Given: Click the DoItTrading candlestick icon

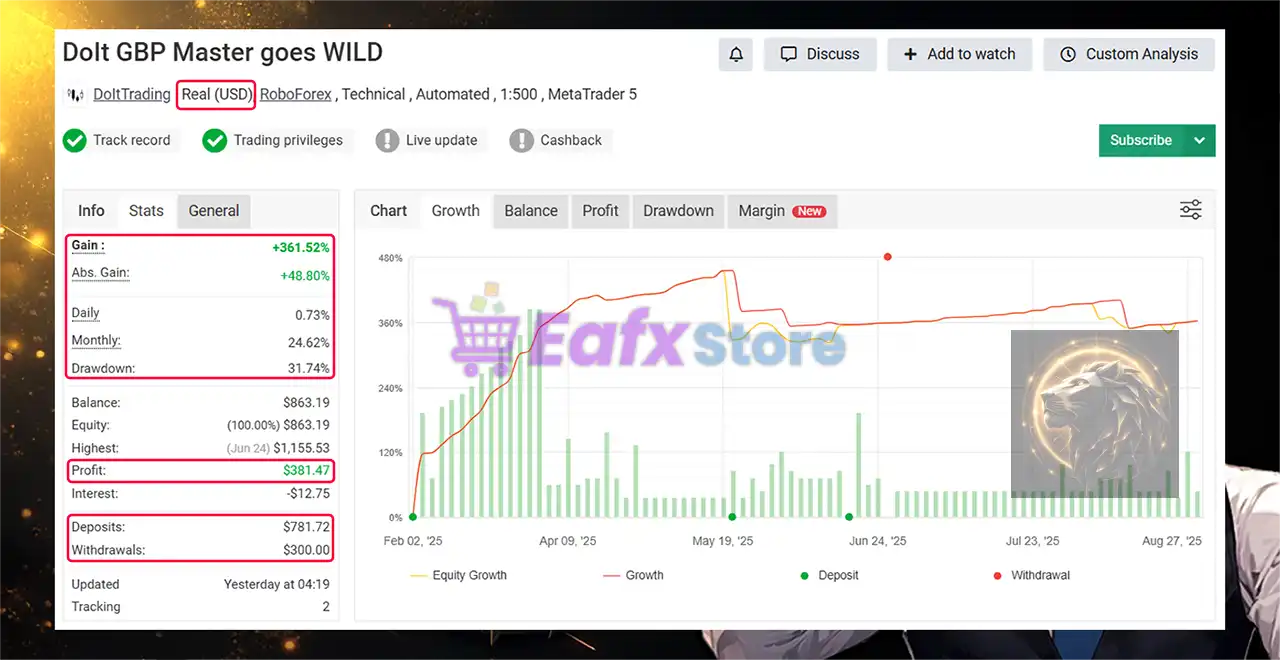Looking at the screenshot, I should (x=75, y=95).
